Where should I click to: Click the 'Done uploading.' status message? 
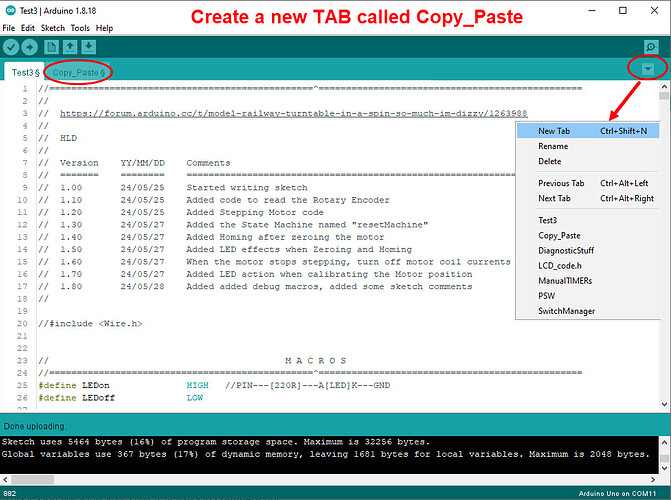(35, 426)
